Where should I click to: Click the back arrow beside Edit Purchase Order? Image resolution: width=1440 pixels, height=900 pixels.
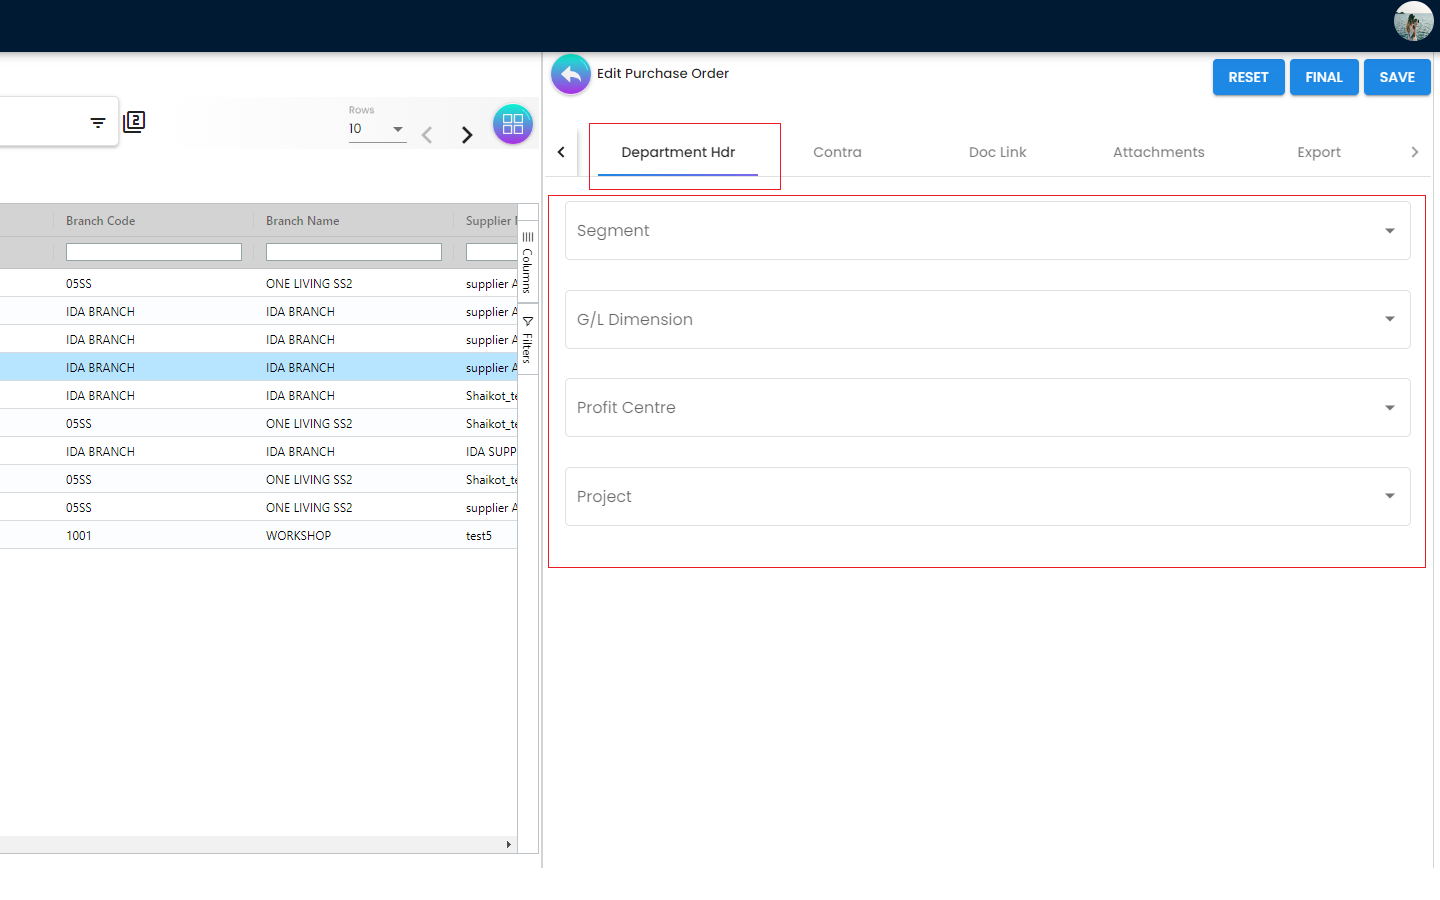click(x=570, y=74)
